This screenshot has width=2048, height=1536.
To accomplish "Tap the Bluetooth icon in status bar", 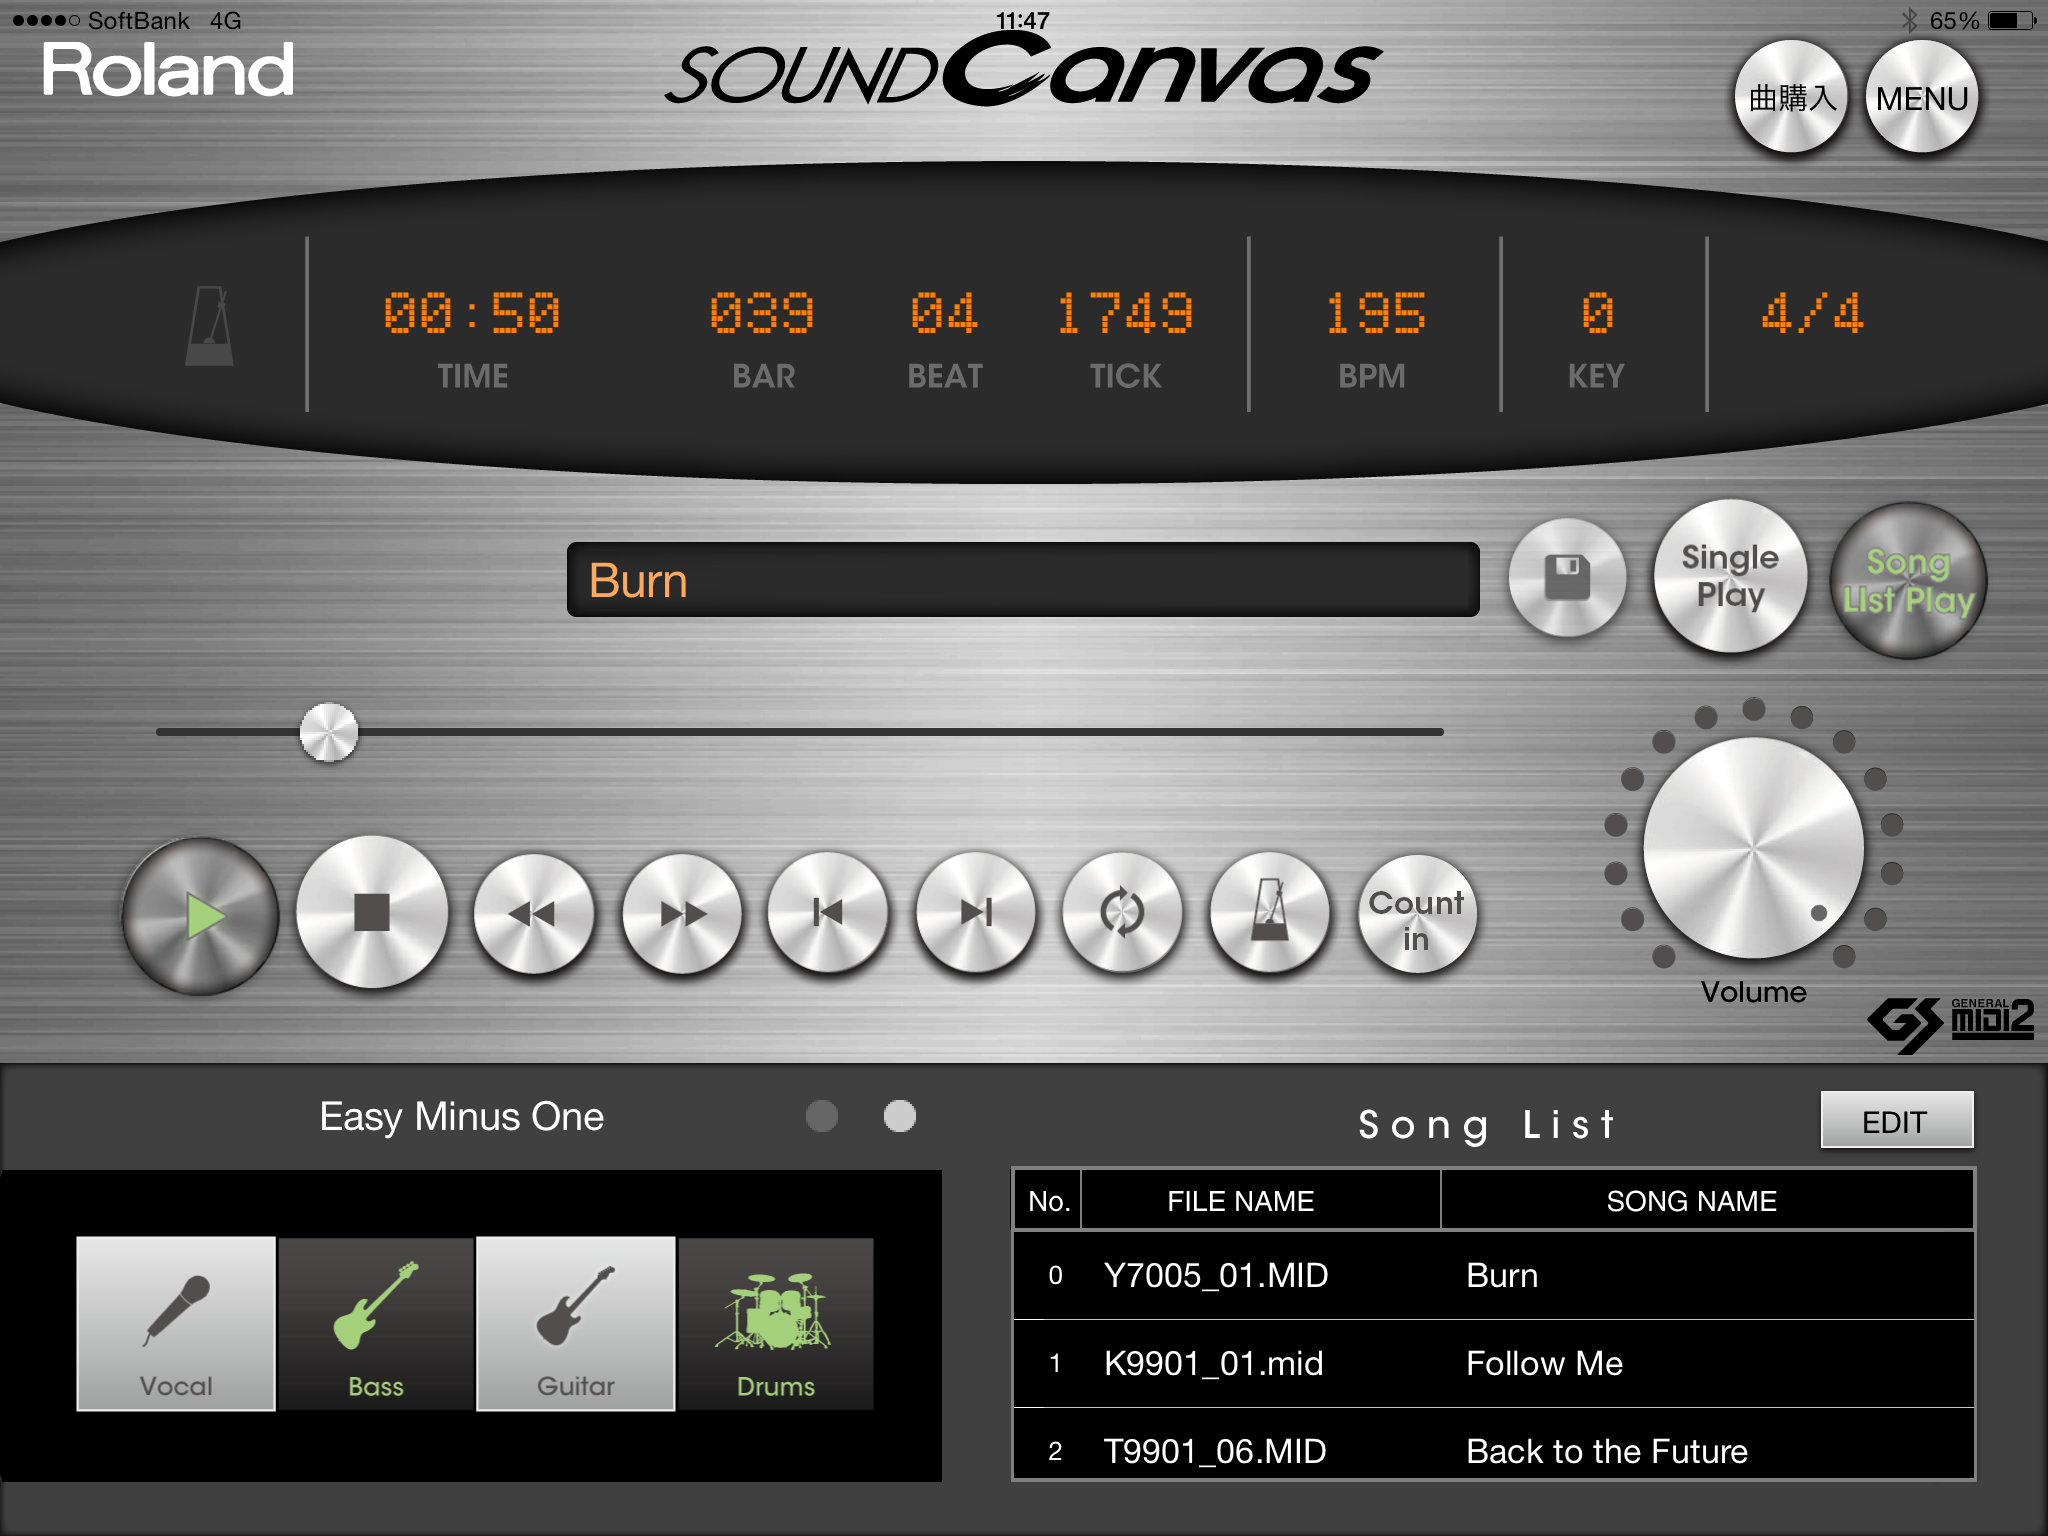I will [x=1909, y=20].
